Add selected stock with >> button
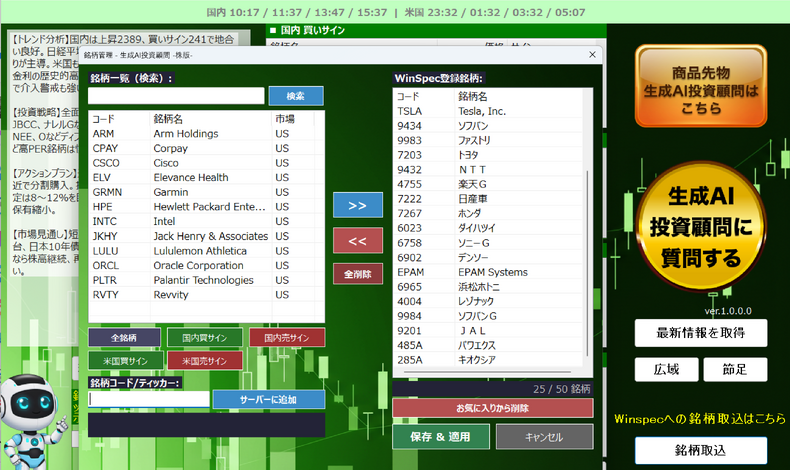This screenshot has width=790, height=470. tap(358, 205)
